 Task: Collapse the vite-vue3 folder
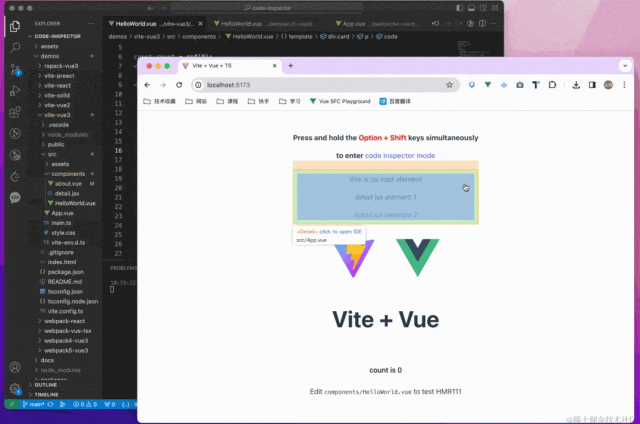57,115
